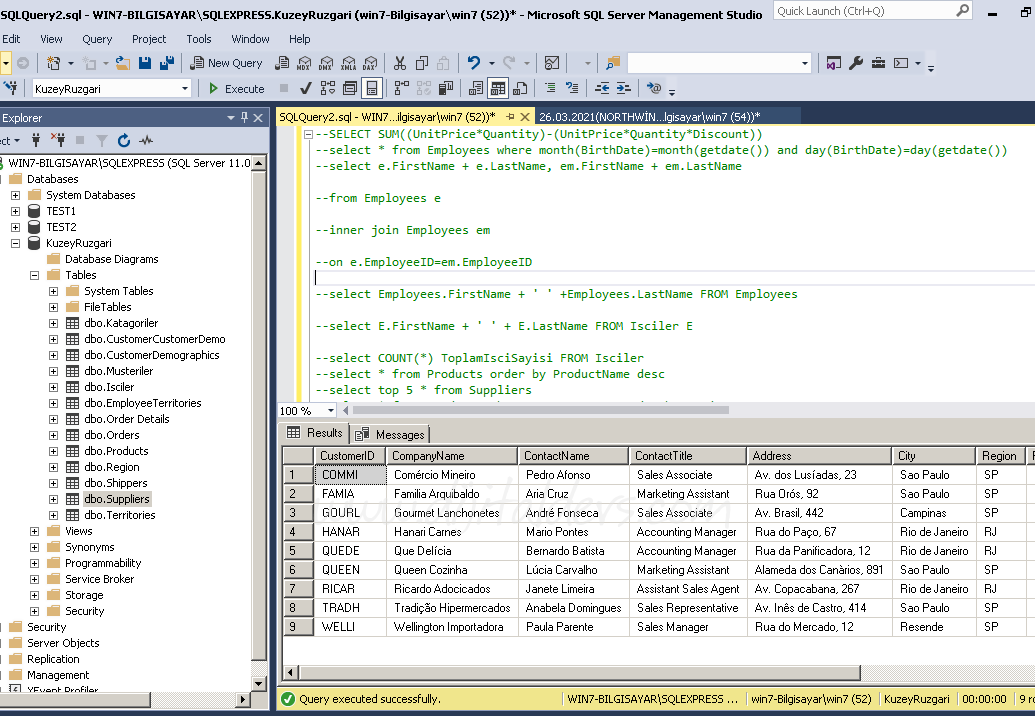Image resolution: width=1035 pixels, height=716 pixels.
Task: Toggle Results to Grid mode
Action: pos(498,89)
